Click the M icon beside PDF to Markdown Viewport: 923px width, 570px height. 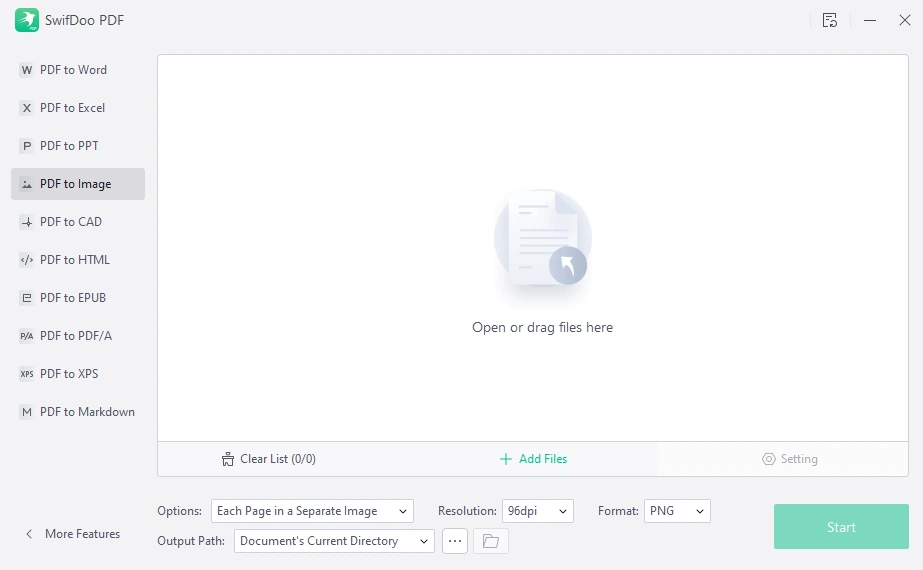pos(26,412)
